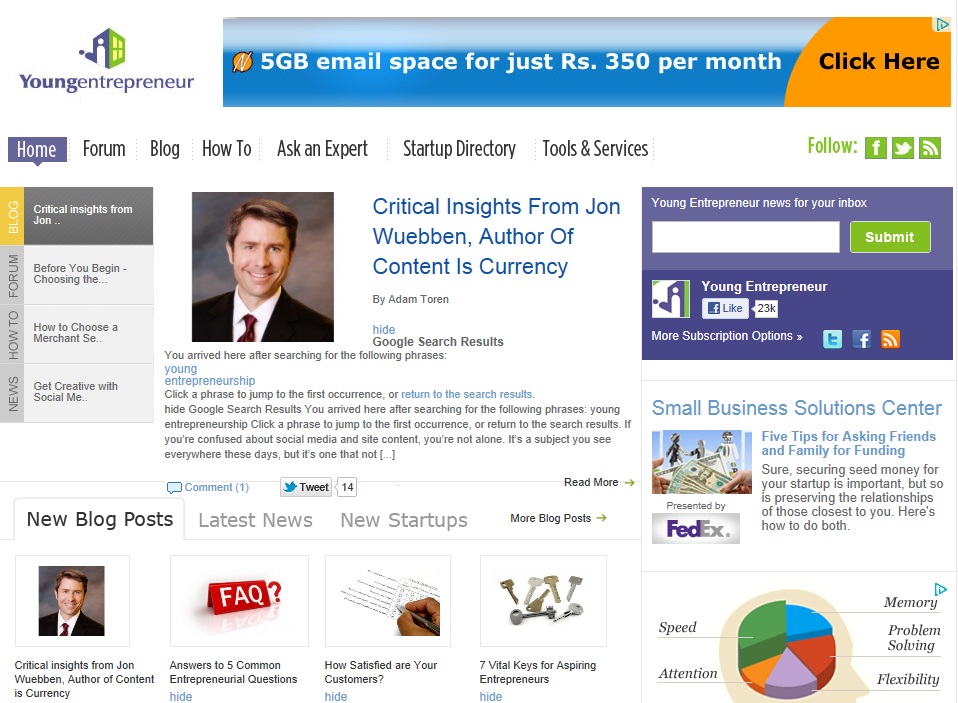Screen dimensions: 958x703
Task: Click the speech bubble Comment (1) link
Action: [208, 487]
